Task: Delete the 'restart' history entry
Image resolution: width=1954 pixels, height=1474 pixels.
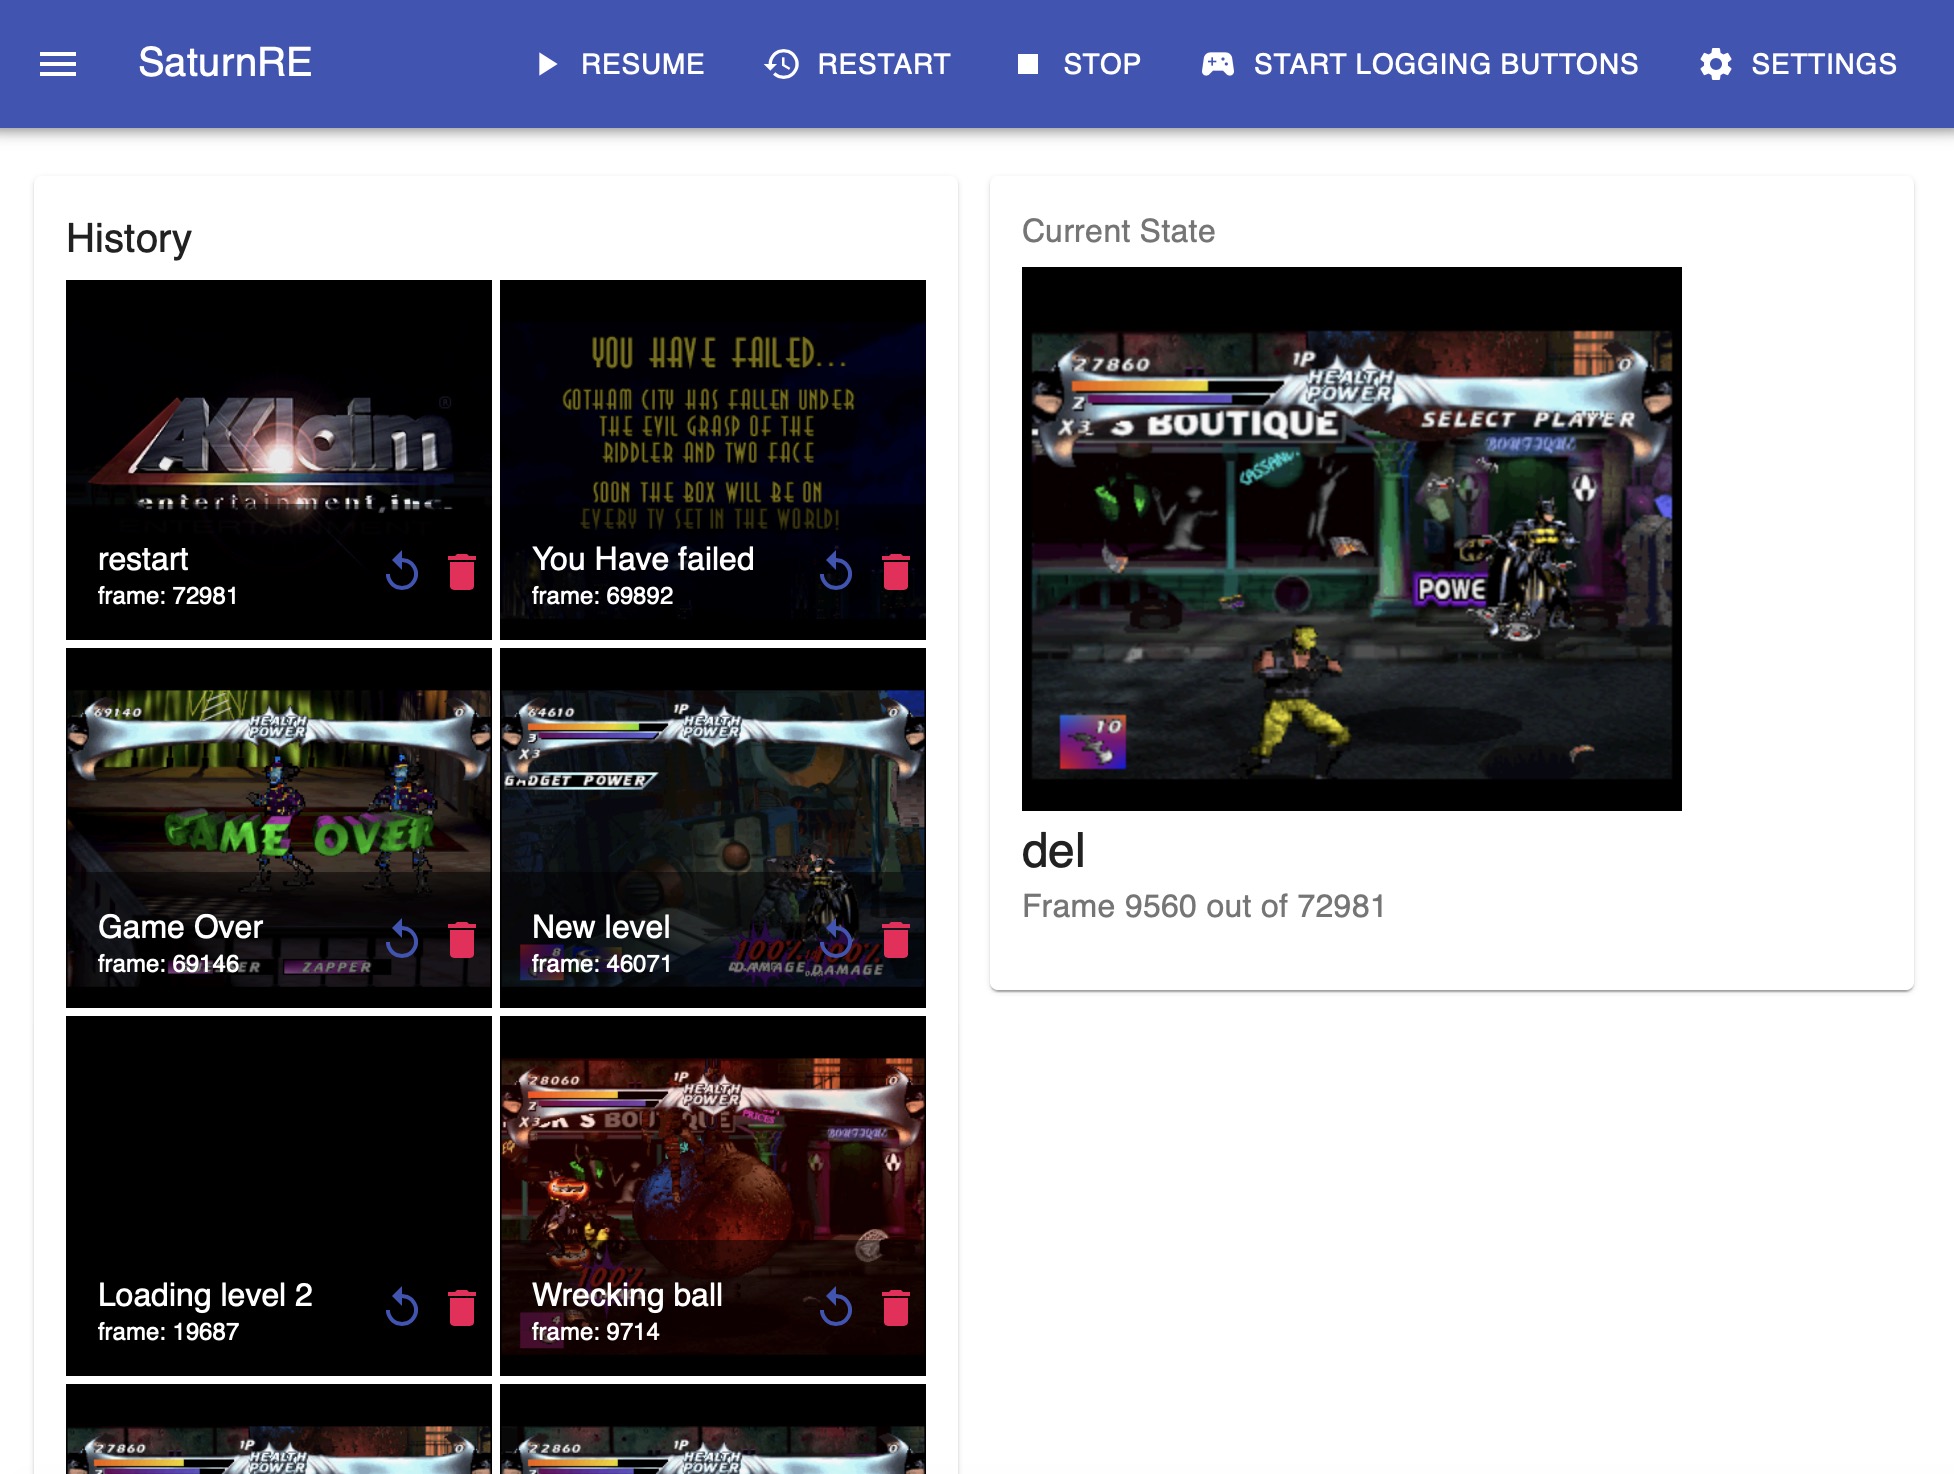Action: tap(462, 572)
